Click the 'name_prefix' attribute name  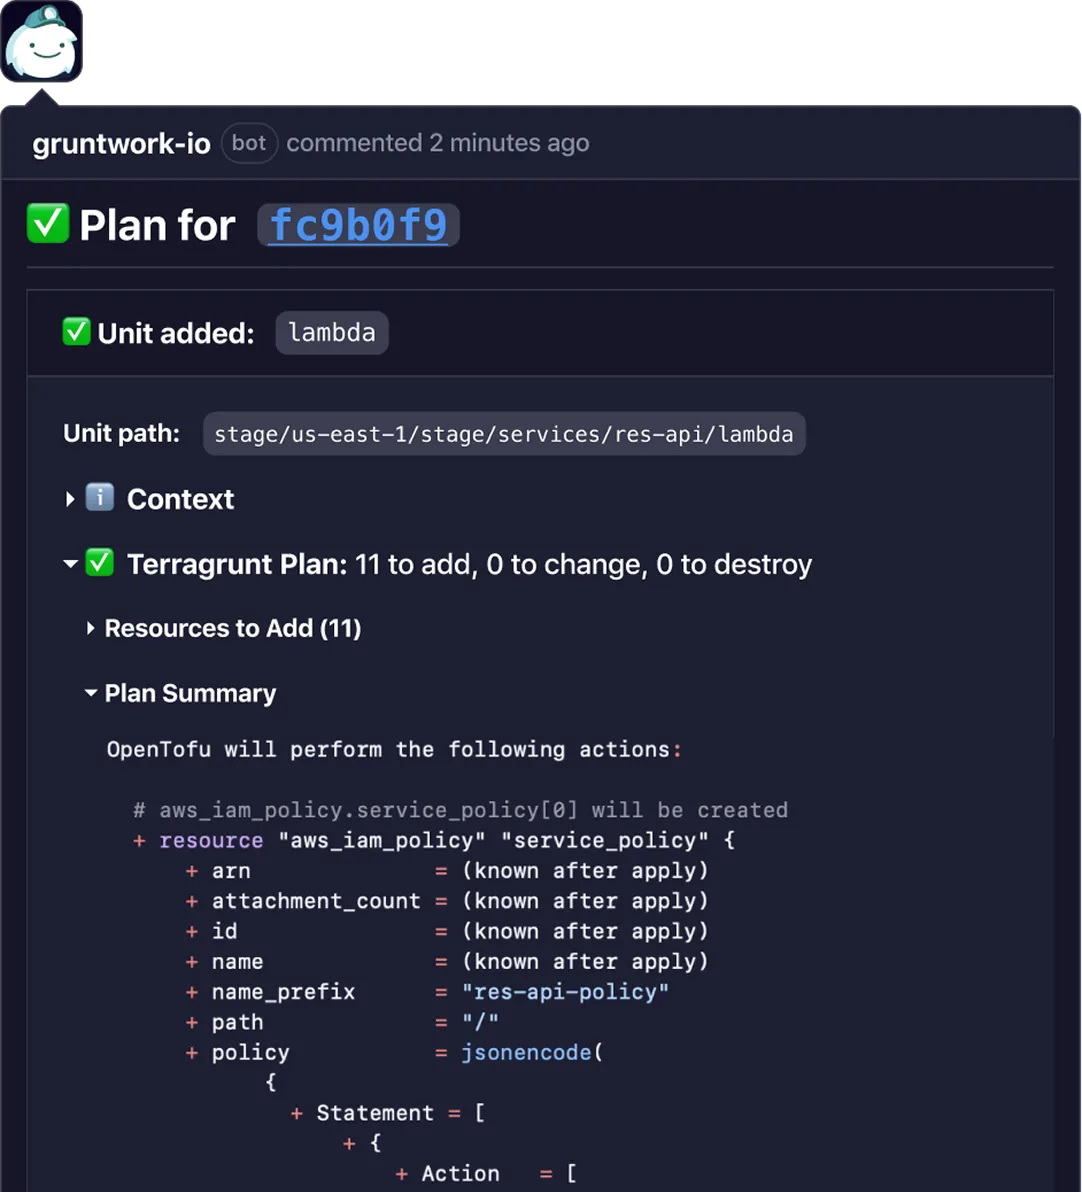click(284, 993)
